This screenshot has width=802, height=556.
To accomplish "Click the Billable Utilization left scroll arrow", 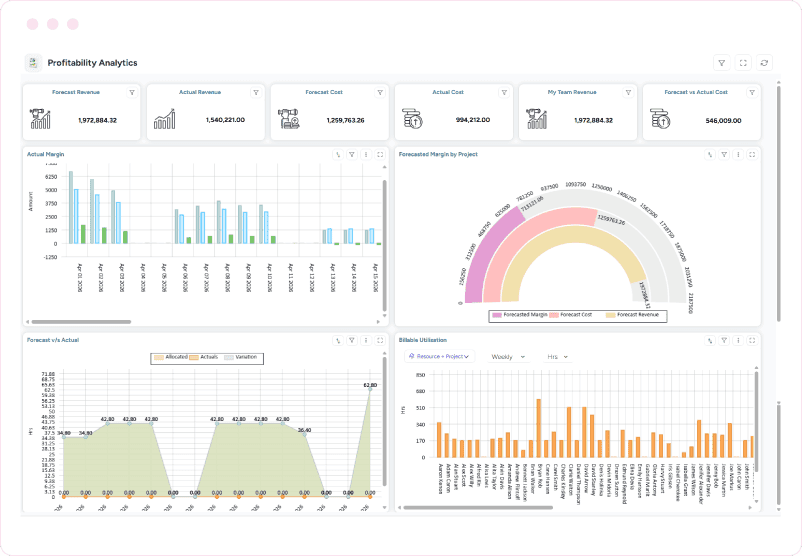I will click(399, 508).
